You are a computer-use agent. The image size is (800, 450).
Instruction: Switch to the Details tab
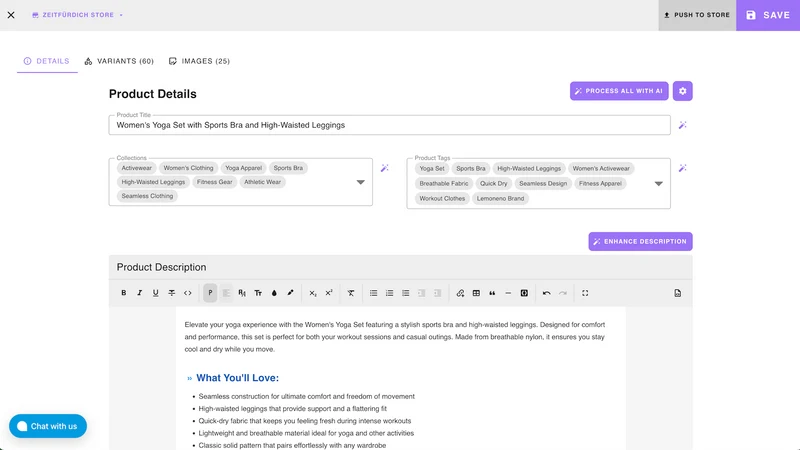pyautogui.click(x=47, y=61)
